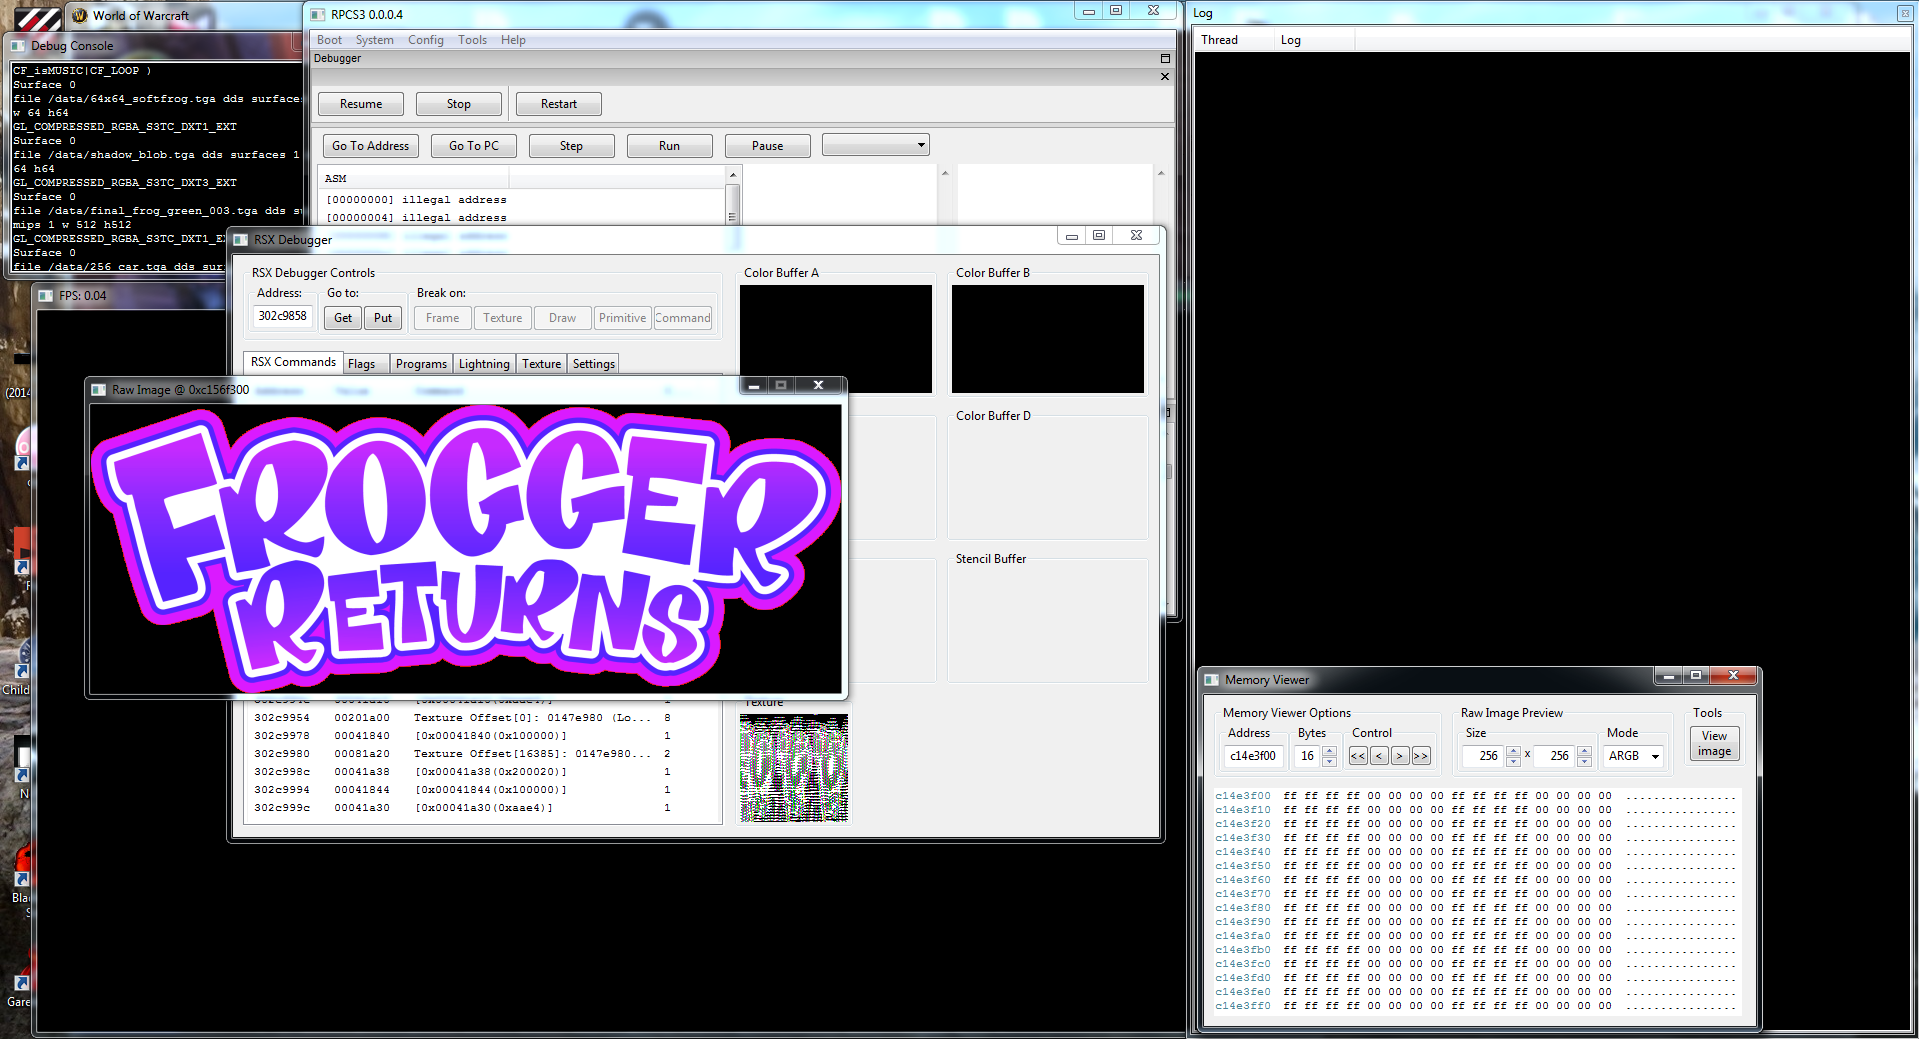Open the Tools menu in RPCS3
This screenshot has width=1919, height=1039.
click(472, 40)
